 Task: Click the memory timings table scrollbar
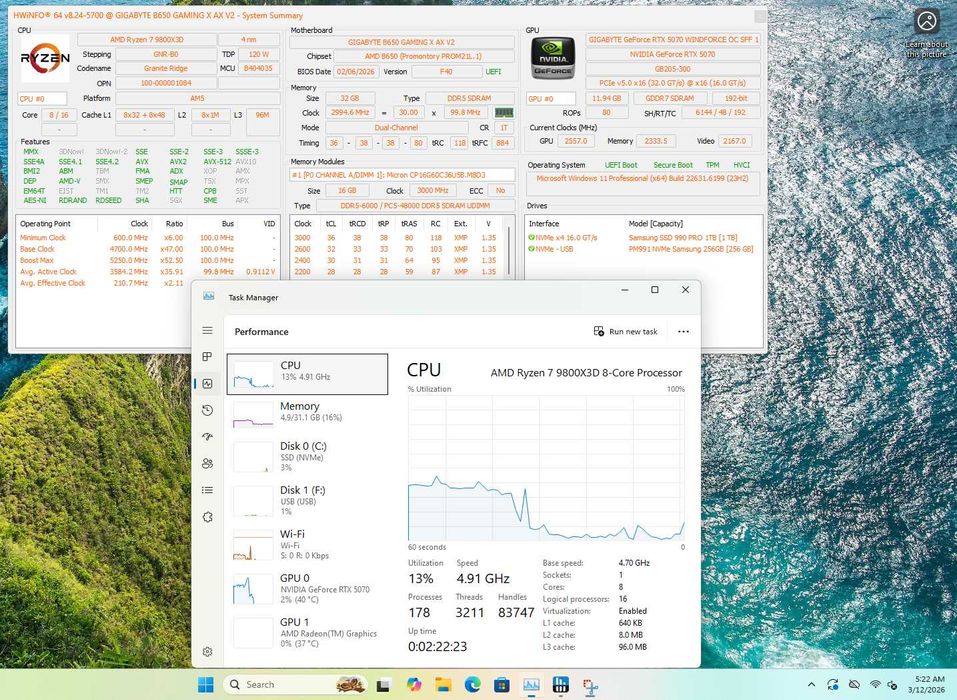point(509,251)
